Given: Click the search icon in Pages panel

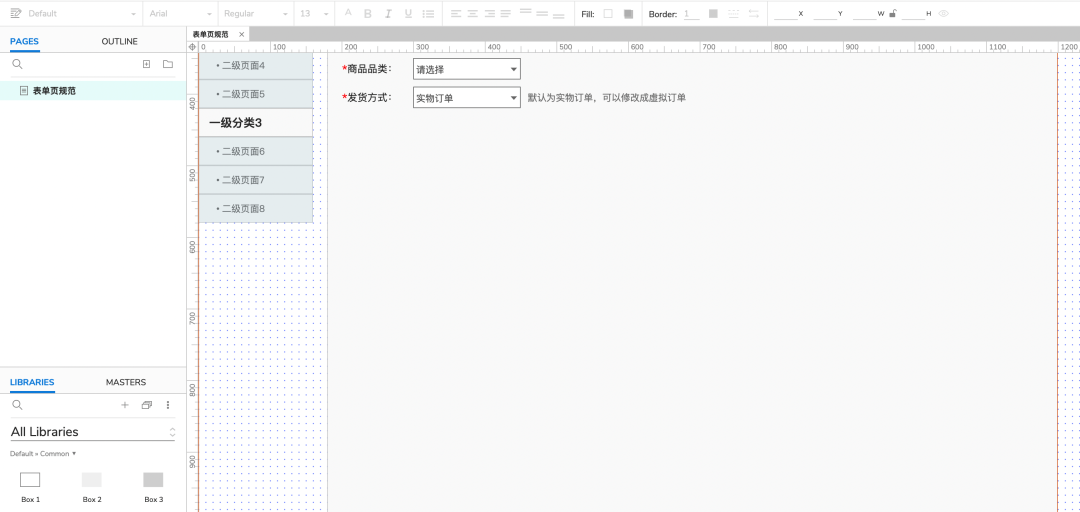Looking at the screenshot, I should [x=18, y=64].
